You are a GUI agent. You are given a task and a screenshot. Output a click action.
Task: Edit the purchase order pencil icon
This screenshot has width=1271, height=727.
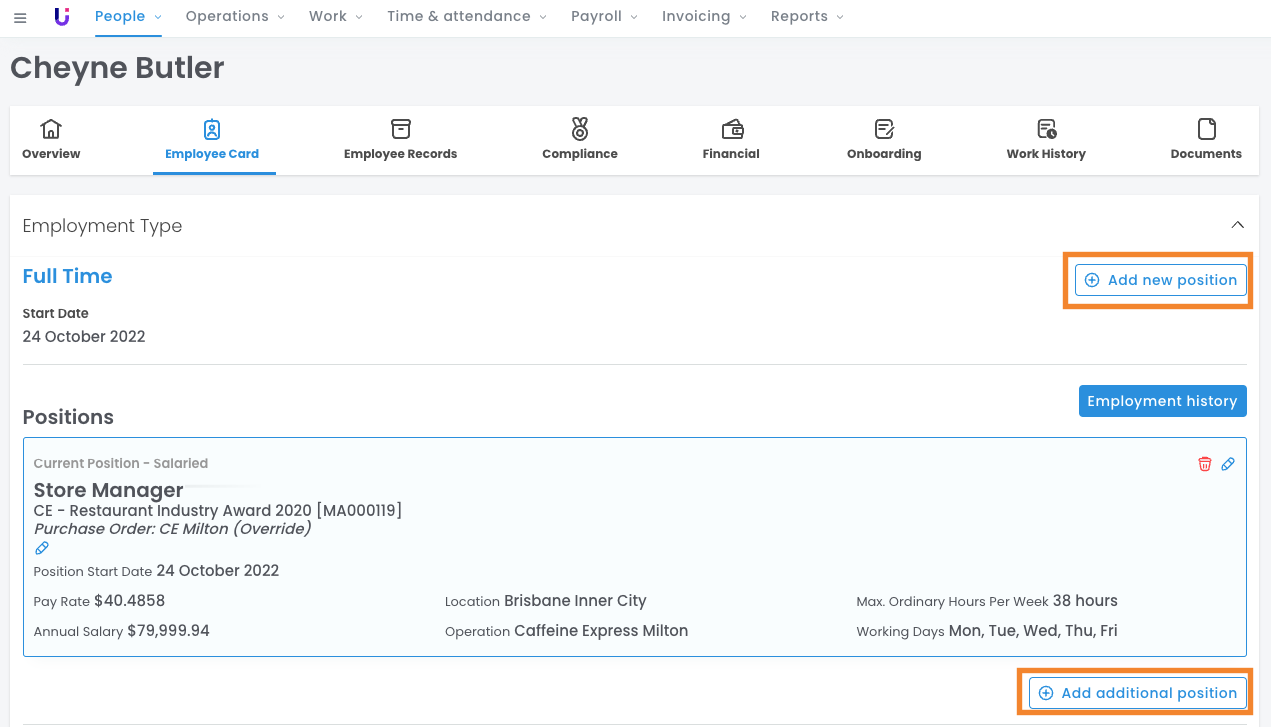point(42,548)
